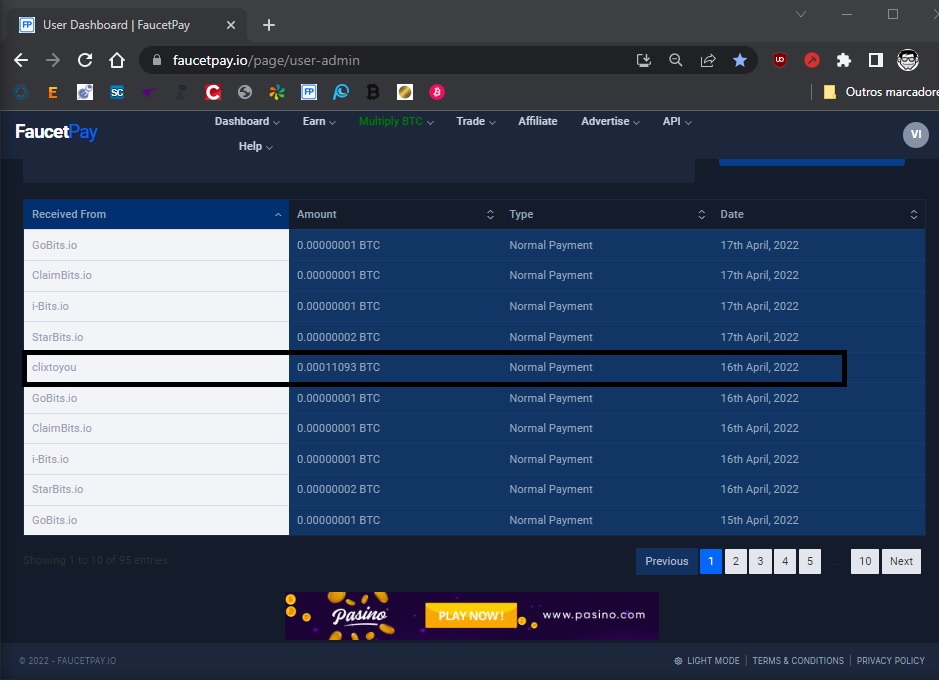Toggle the browser side panel

click(x=876, y=60)
